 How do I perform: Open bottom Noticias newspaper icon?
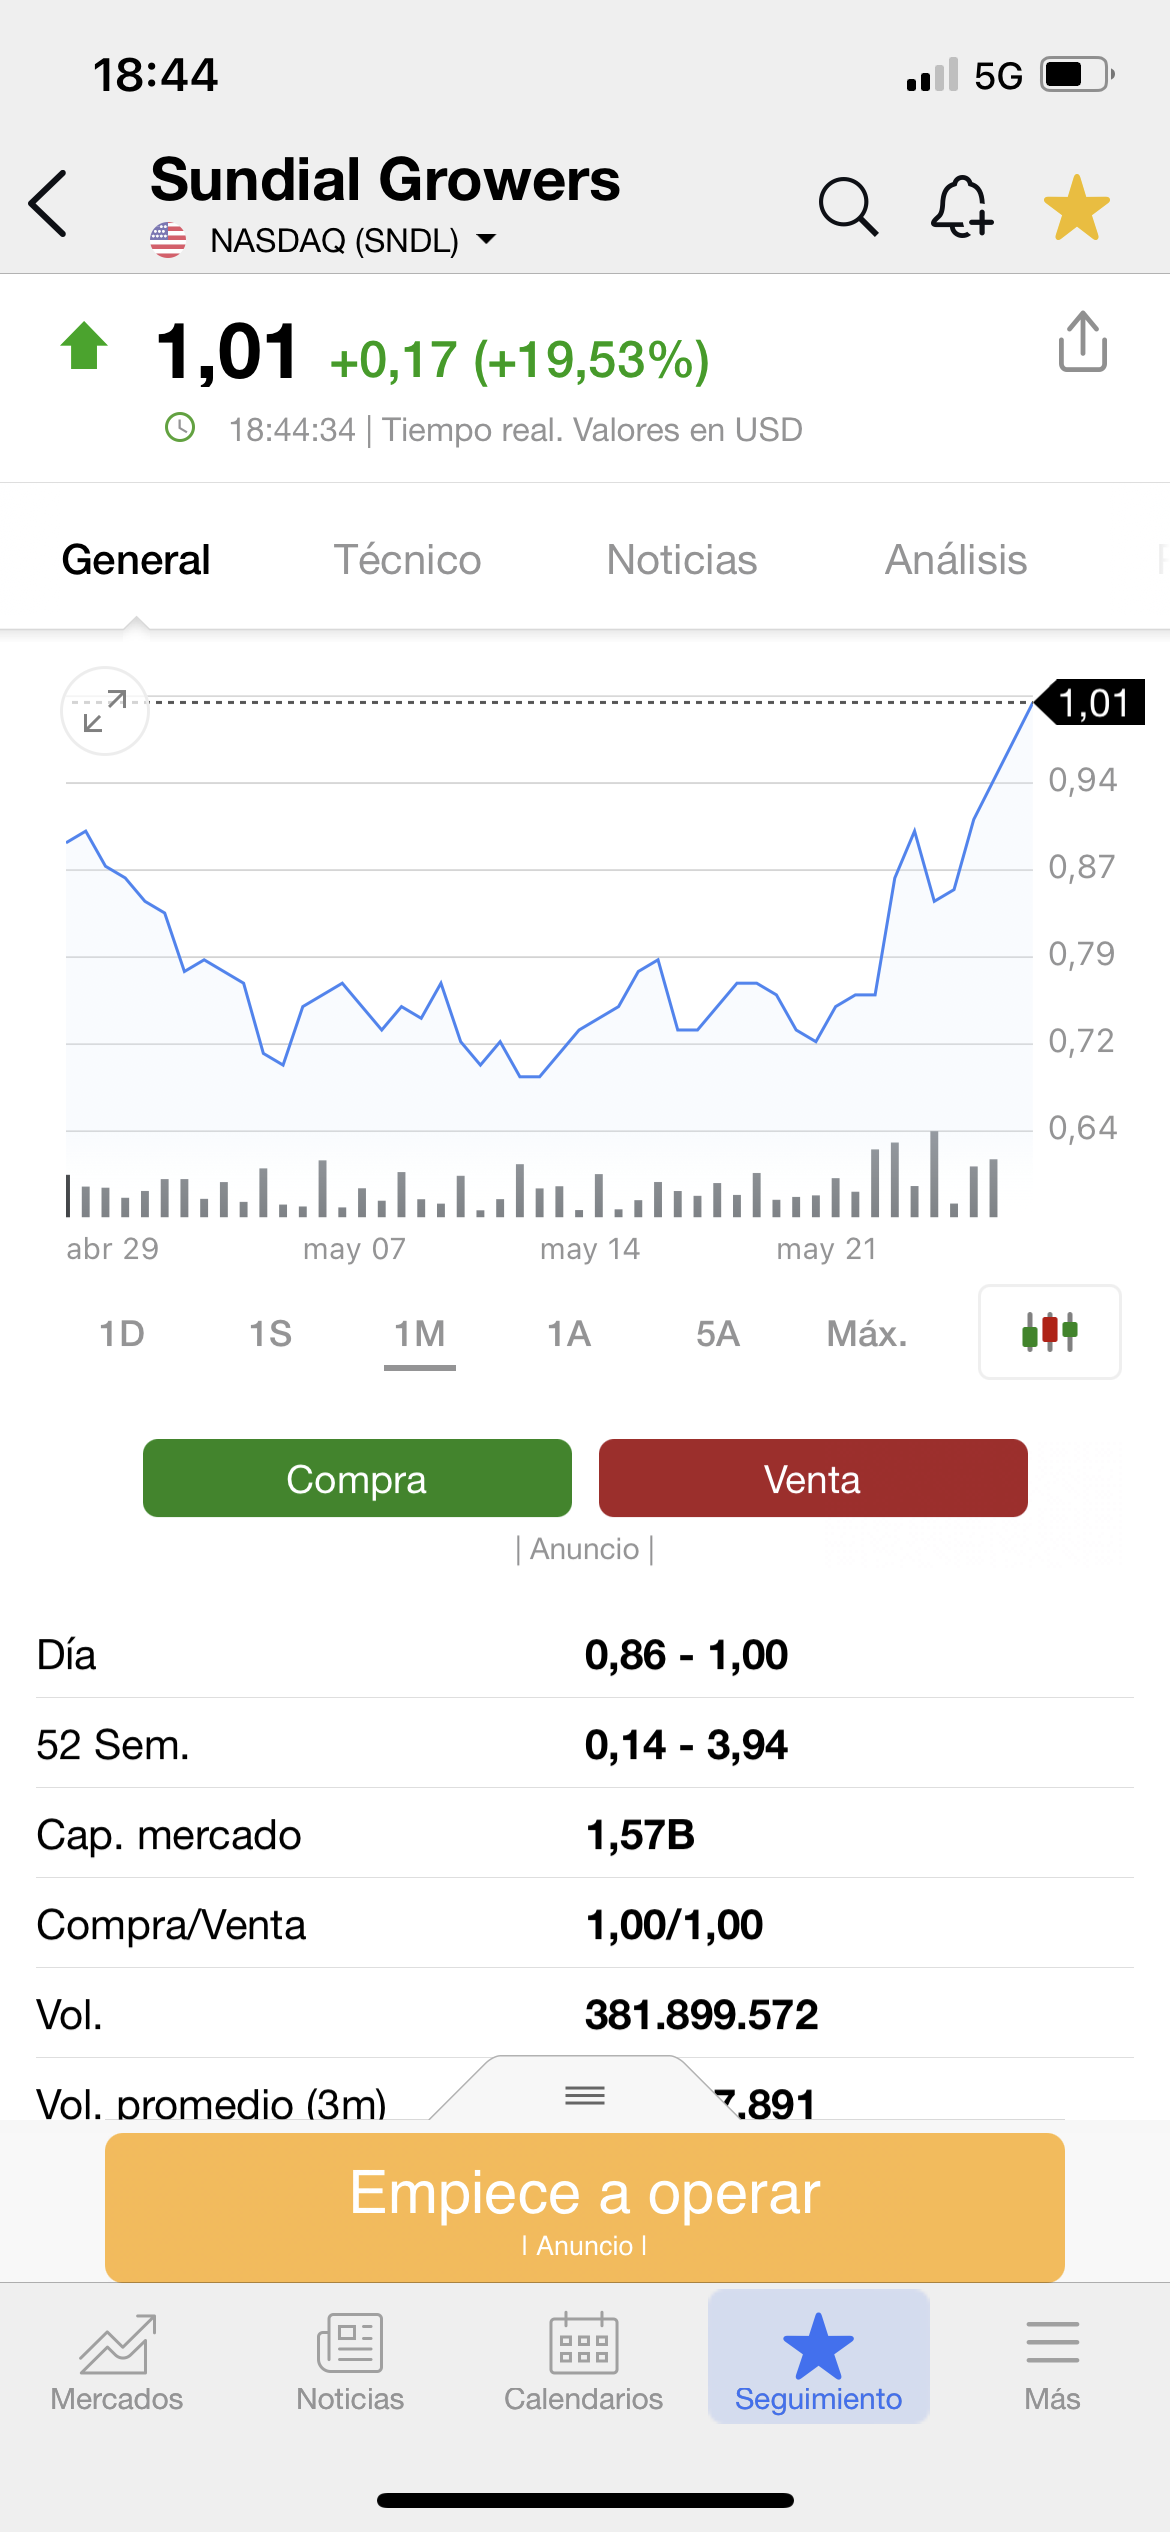click(x=350, y=2342)
